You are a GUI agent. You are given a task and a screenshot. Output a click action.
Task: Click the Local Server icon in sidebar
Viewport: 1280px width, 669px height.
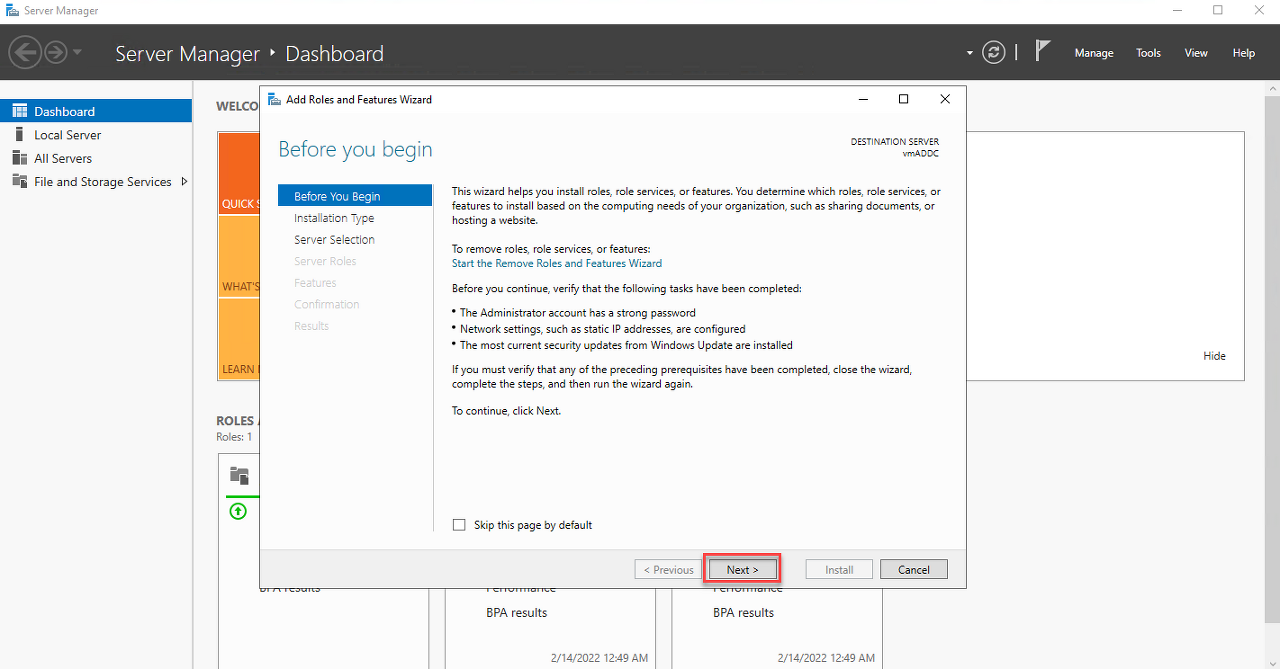click(19, 134)
